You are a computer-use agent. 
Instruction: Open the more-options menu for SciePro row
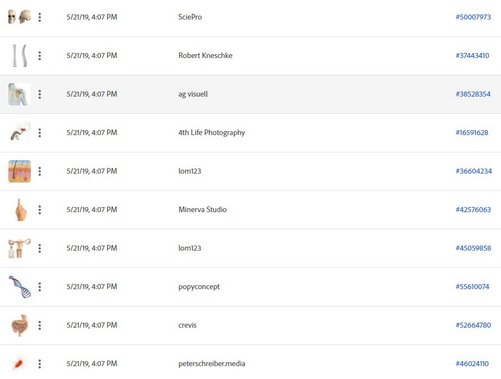(40, 17)
